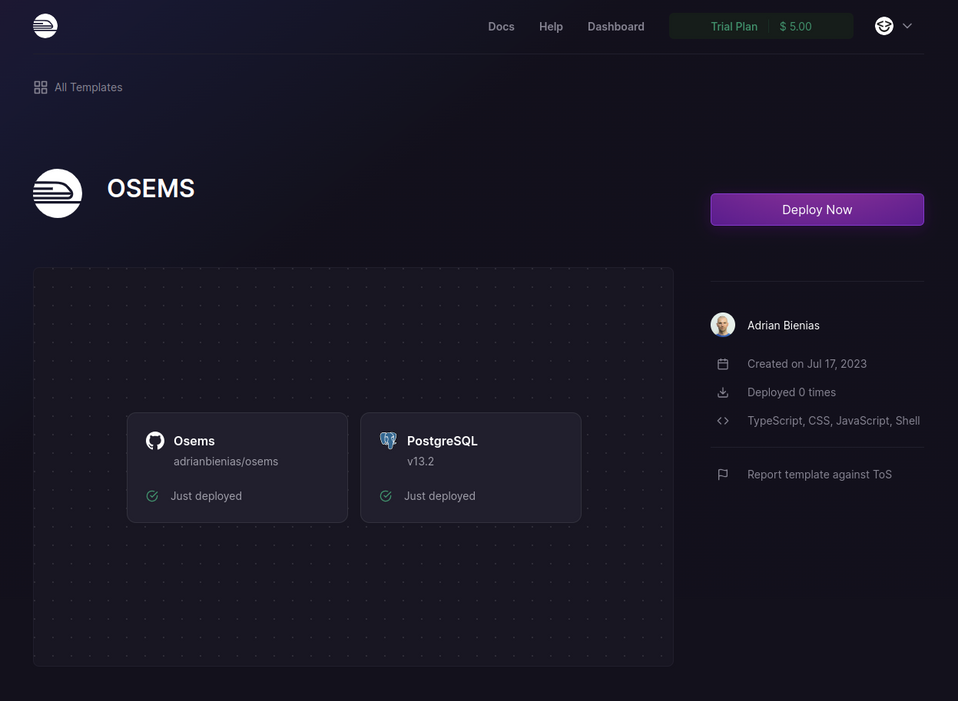Click the All Templates grid icon
Screen dimensions: 958x701
(40, 87)
